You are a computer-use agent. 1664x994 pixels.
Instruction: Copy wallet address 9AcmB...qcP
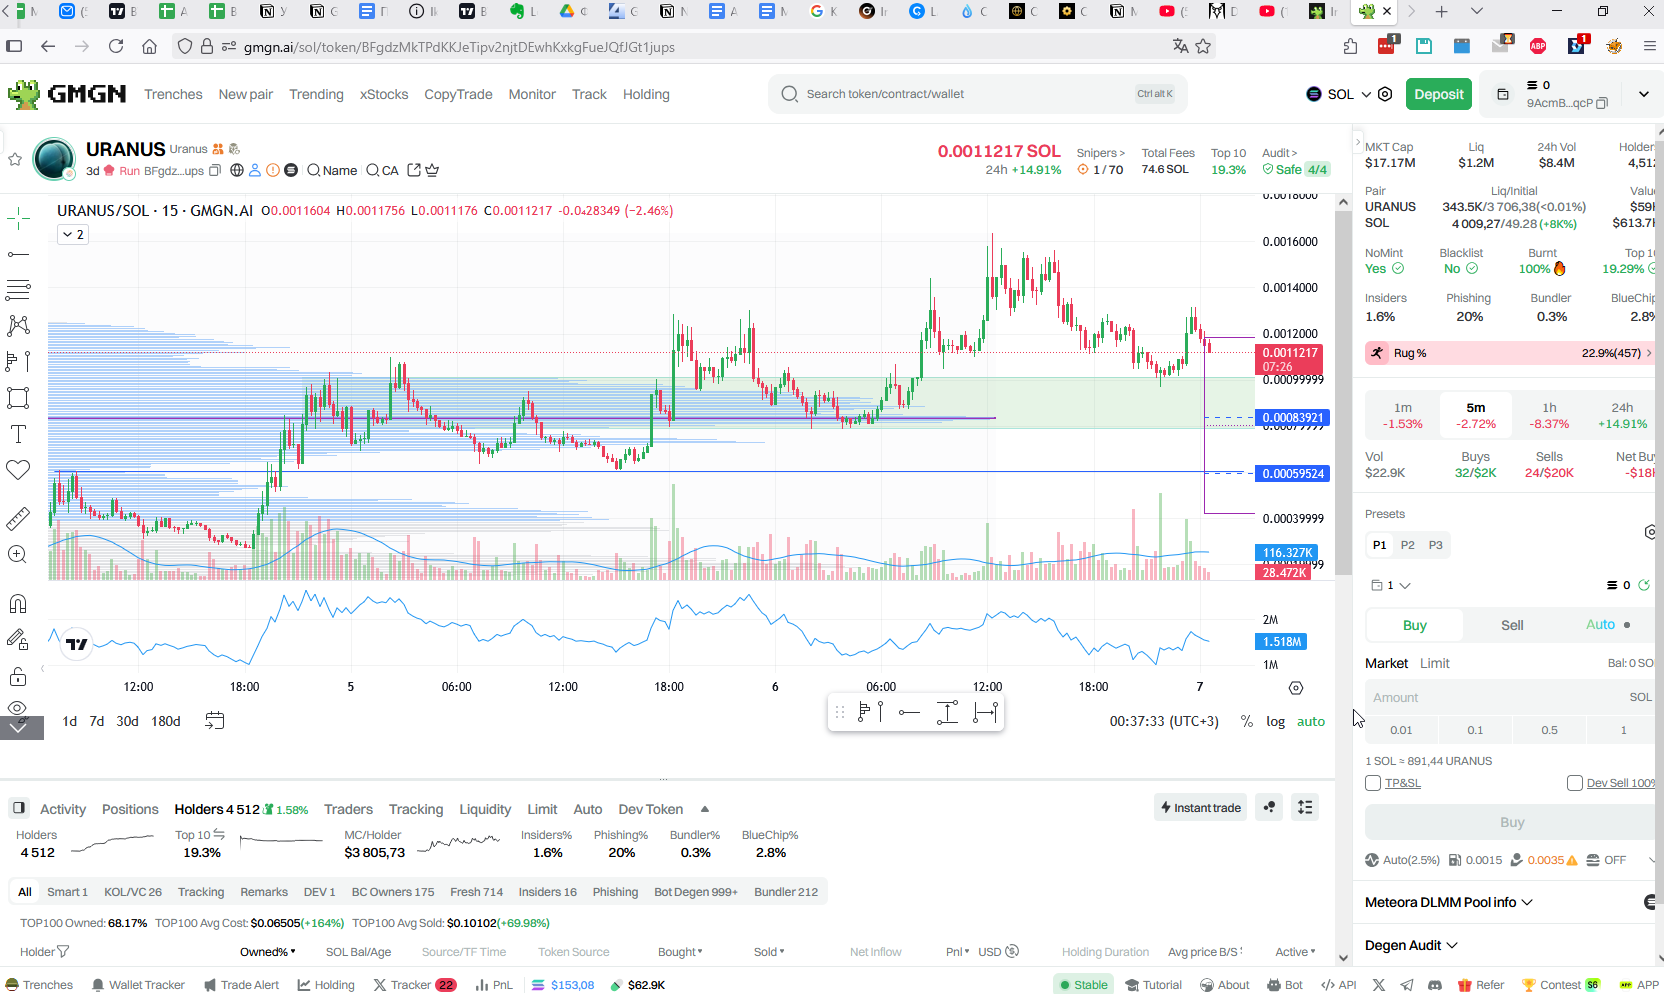(x=1602, y=103)
